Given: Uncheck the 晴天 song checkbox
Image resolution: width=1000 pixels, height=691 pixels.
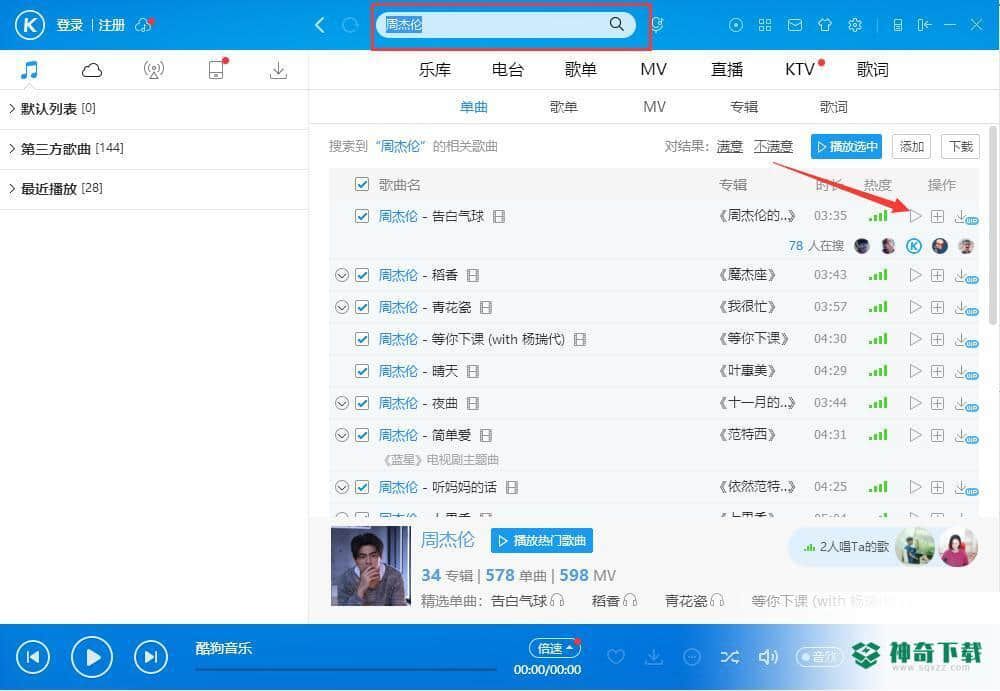Looking at the screenshot, I should (362, 371).
